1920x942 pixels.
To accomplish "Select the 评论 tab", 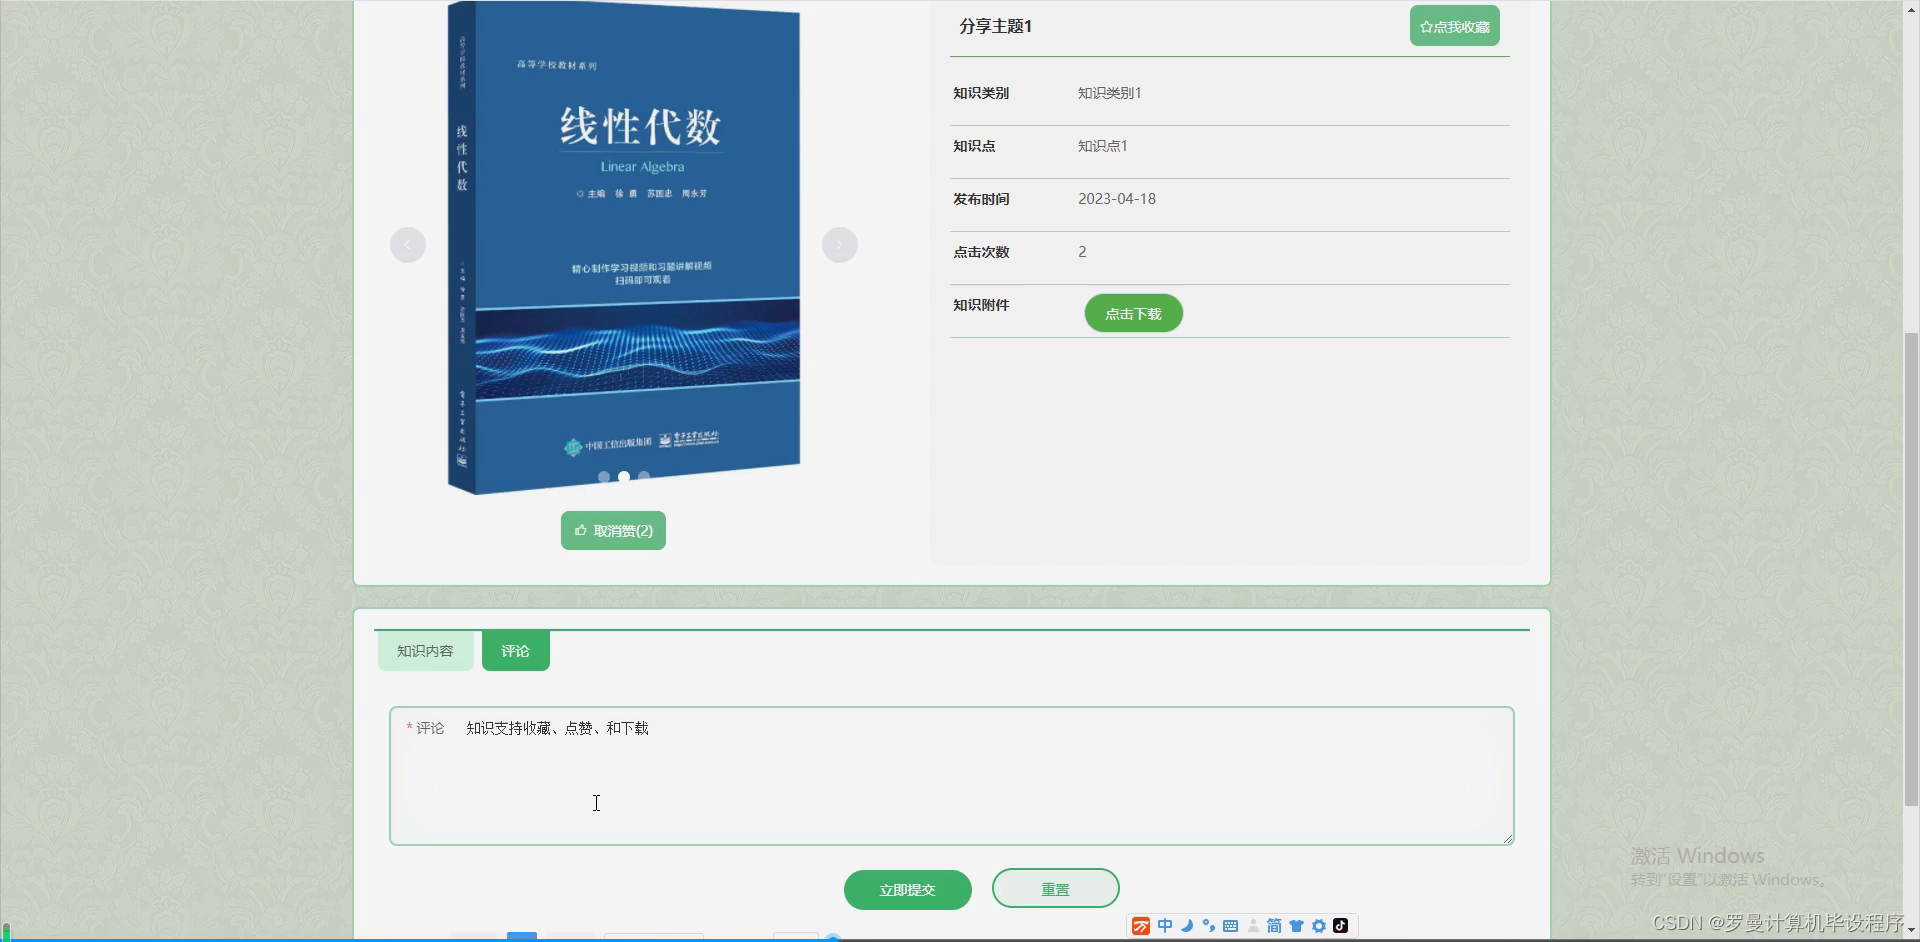I will (515, 650).
